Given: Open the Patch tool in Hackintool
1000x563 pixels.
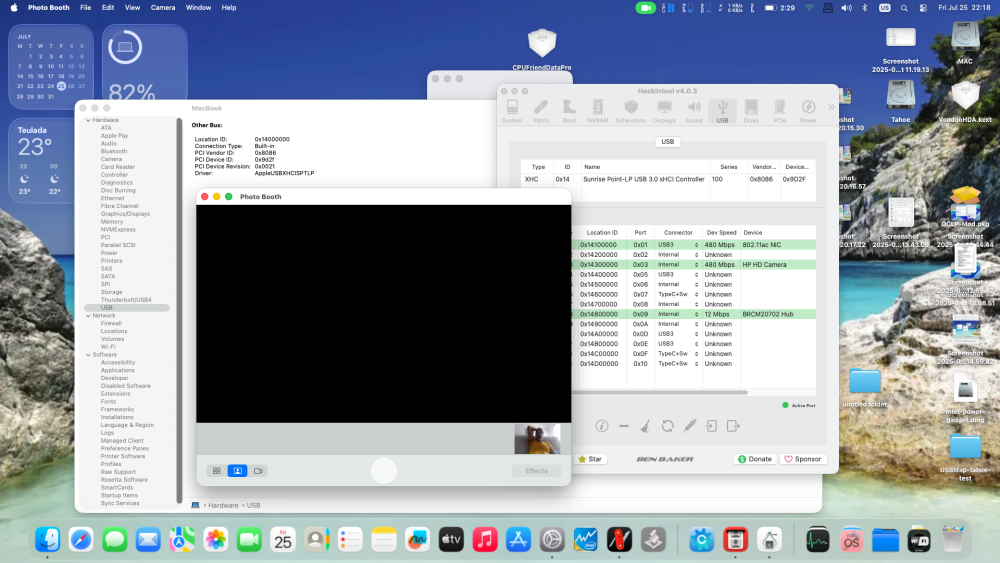Looking at the screenshot, I should (541, 112).
